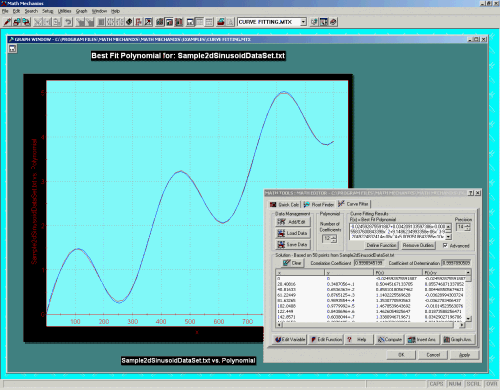The height and width of the screenshot is (390, 500).
Task: Switch to the Root Finder tab
Action: point(319,204)
